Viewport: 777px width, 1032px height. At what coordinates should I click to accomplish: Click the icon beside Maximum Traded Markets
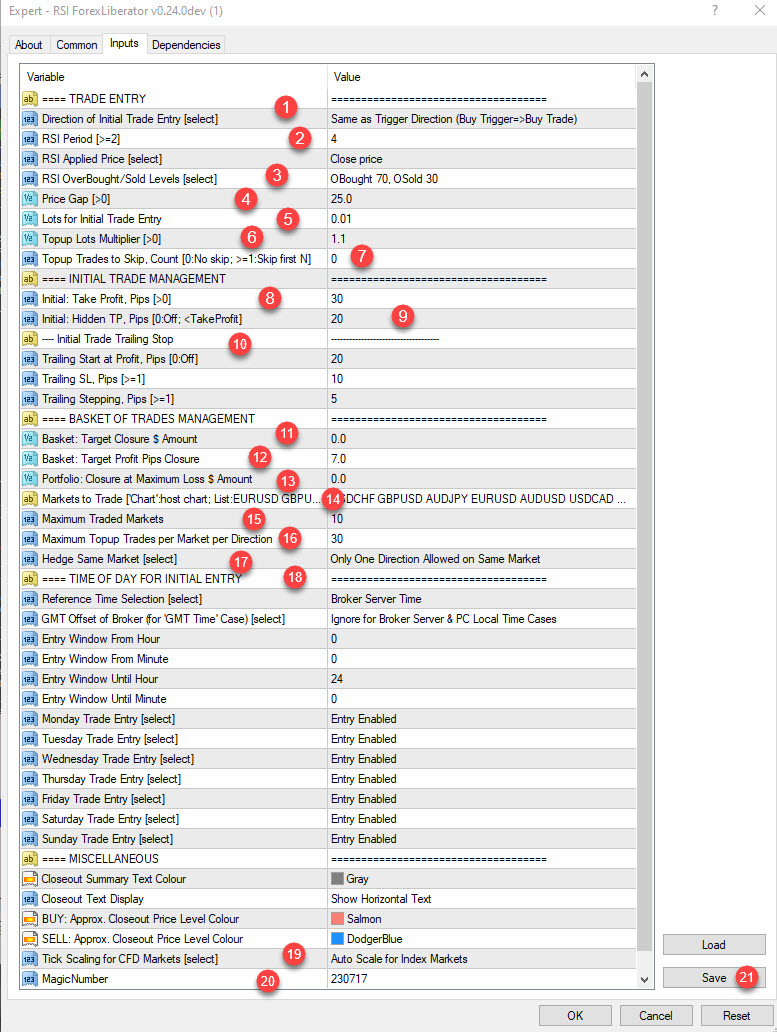pos(30,519)
